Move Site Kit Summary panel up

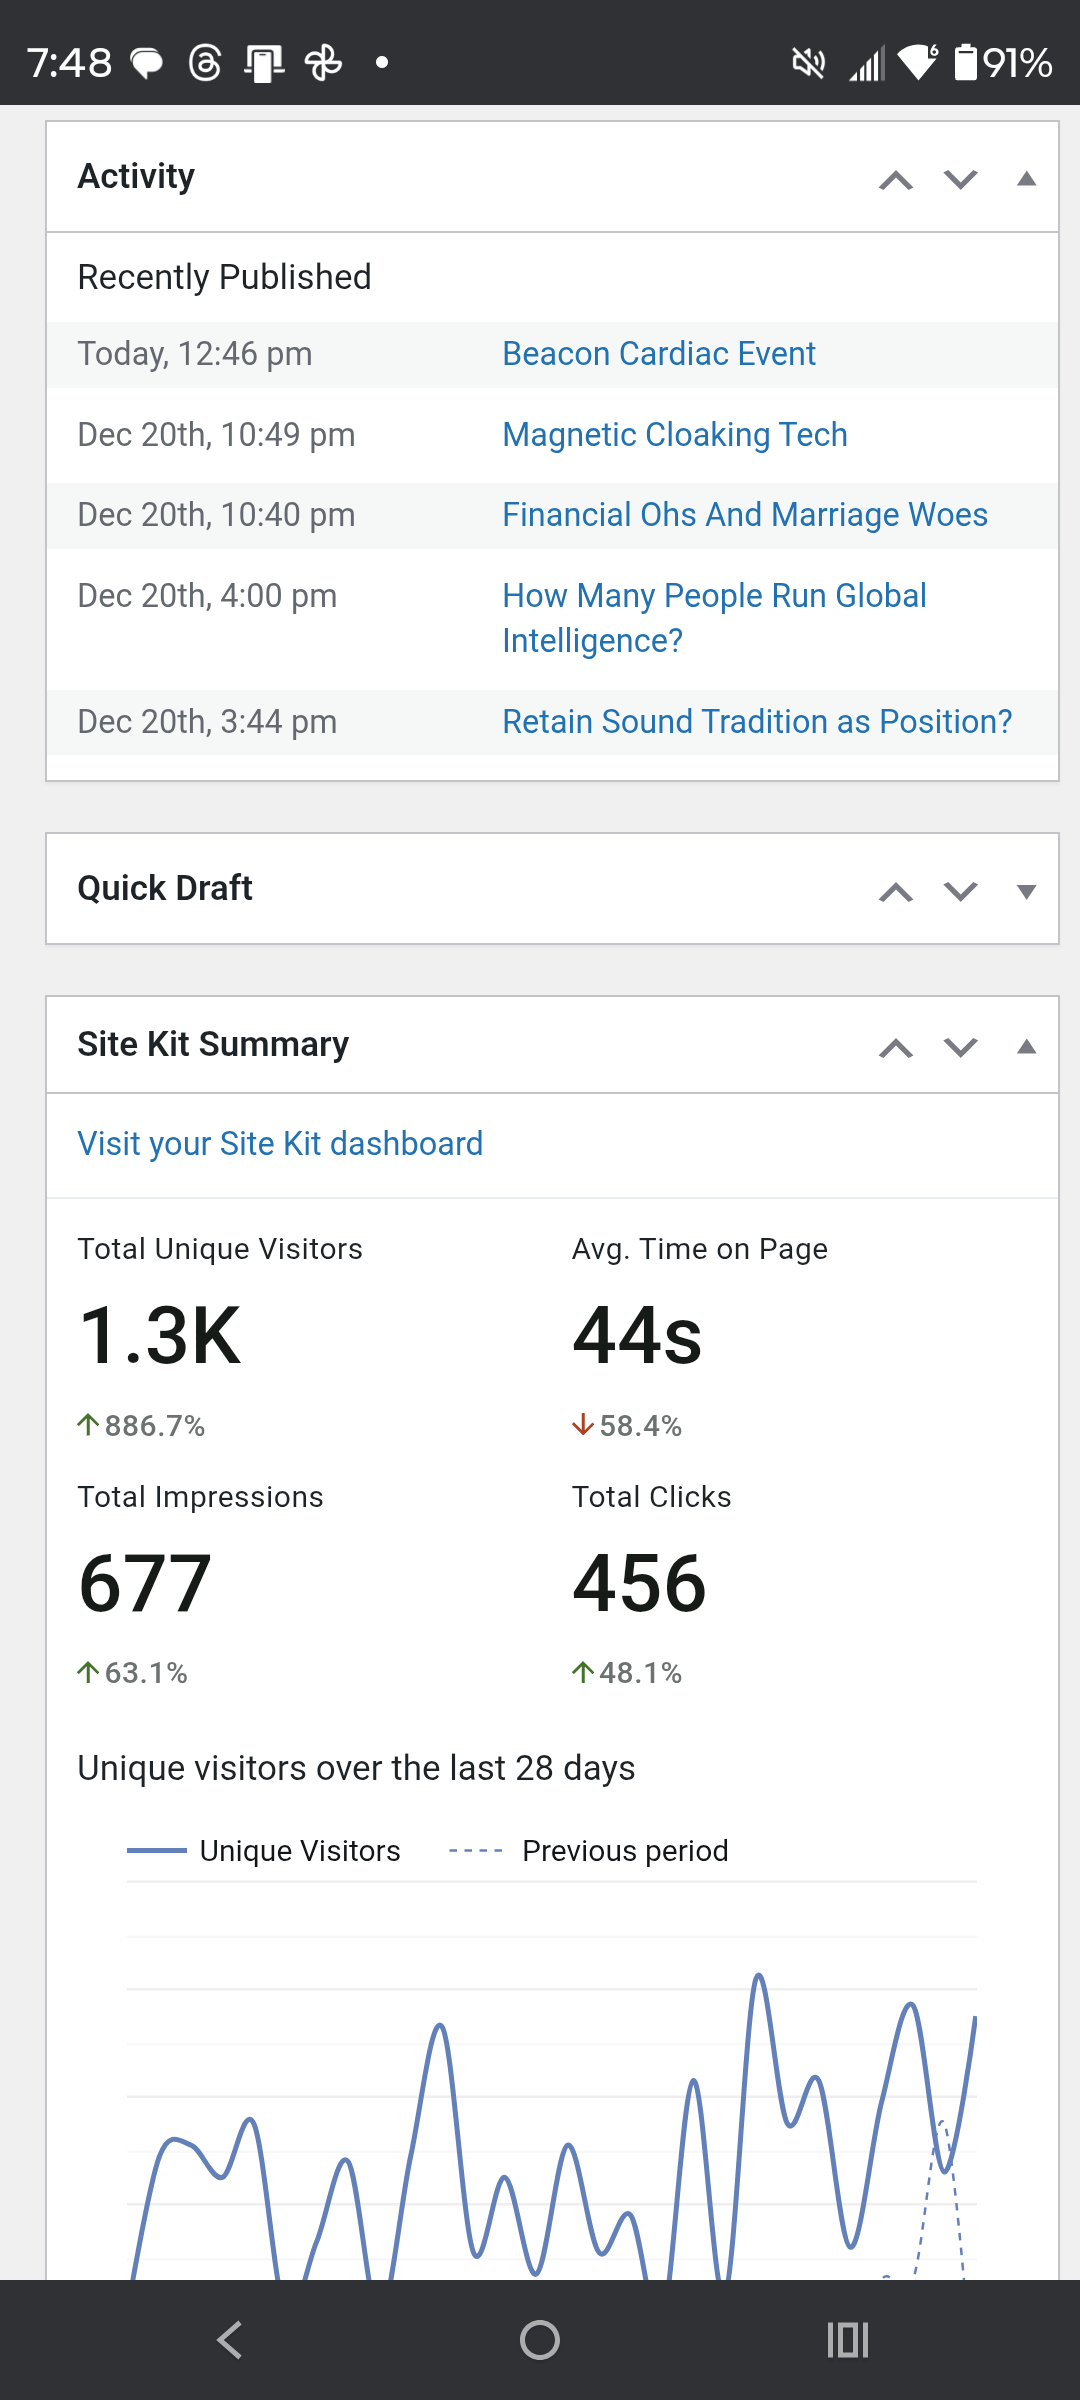[896, 1048]
